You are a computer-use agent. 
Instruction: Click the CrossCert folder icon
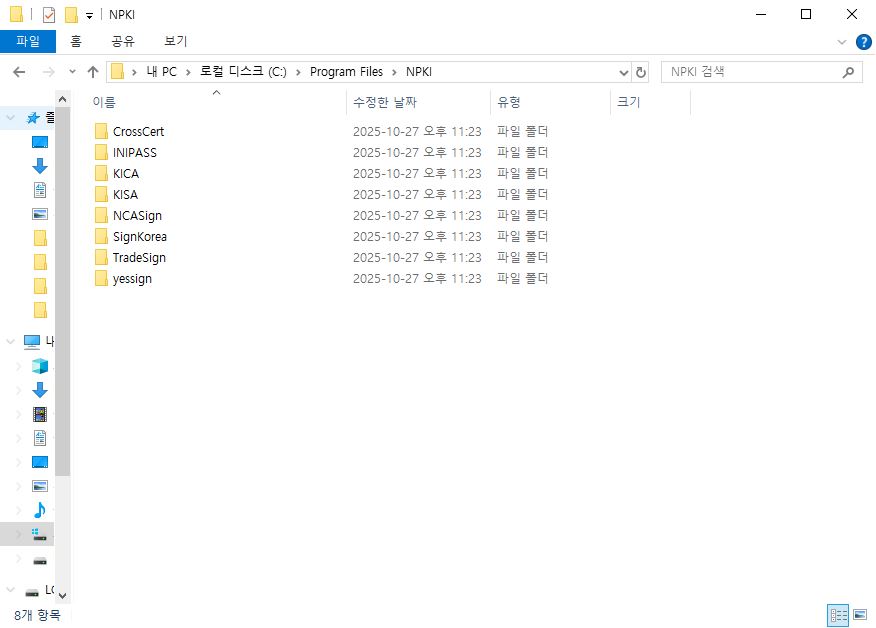pyautogui.click(x=101, y=131)
